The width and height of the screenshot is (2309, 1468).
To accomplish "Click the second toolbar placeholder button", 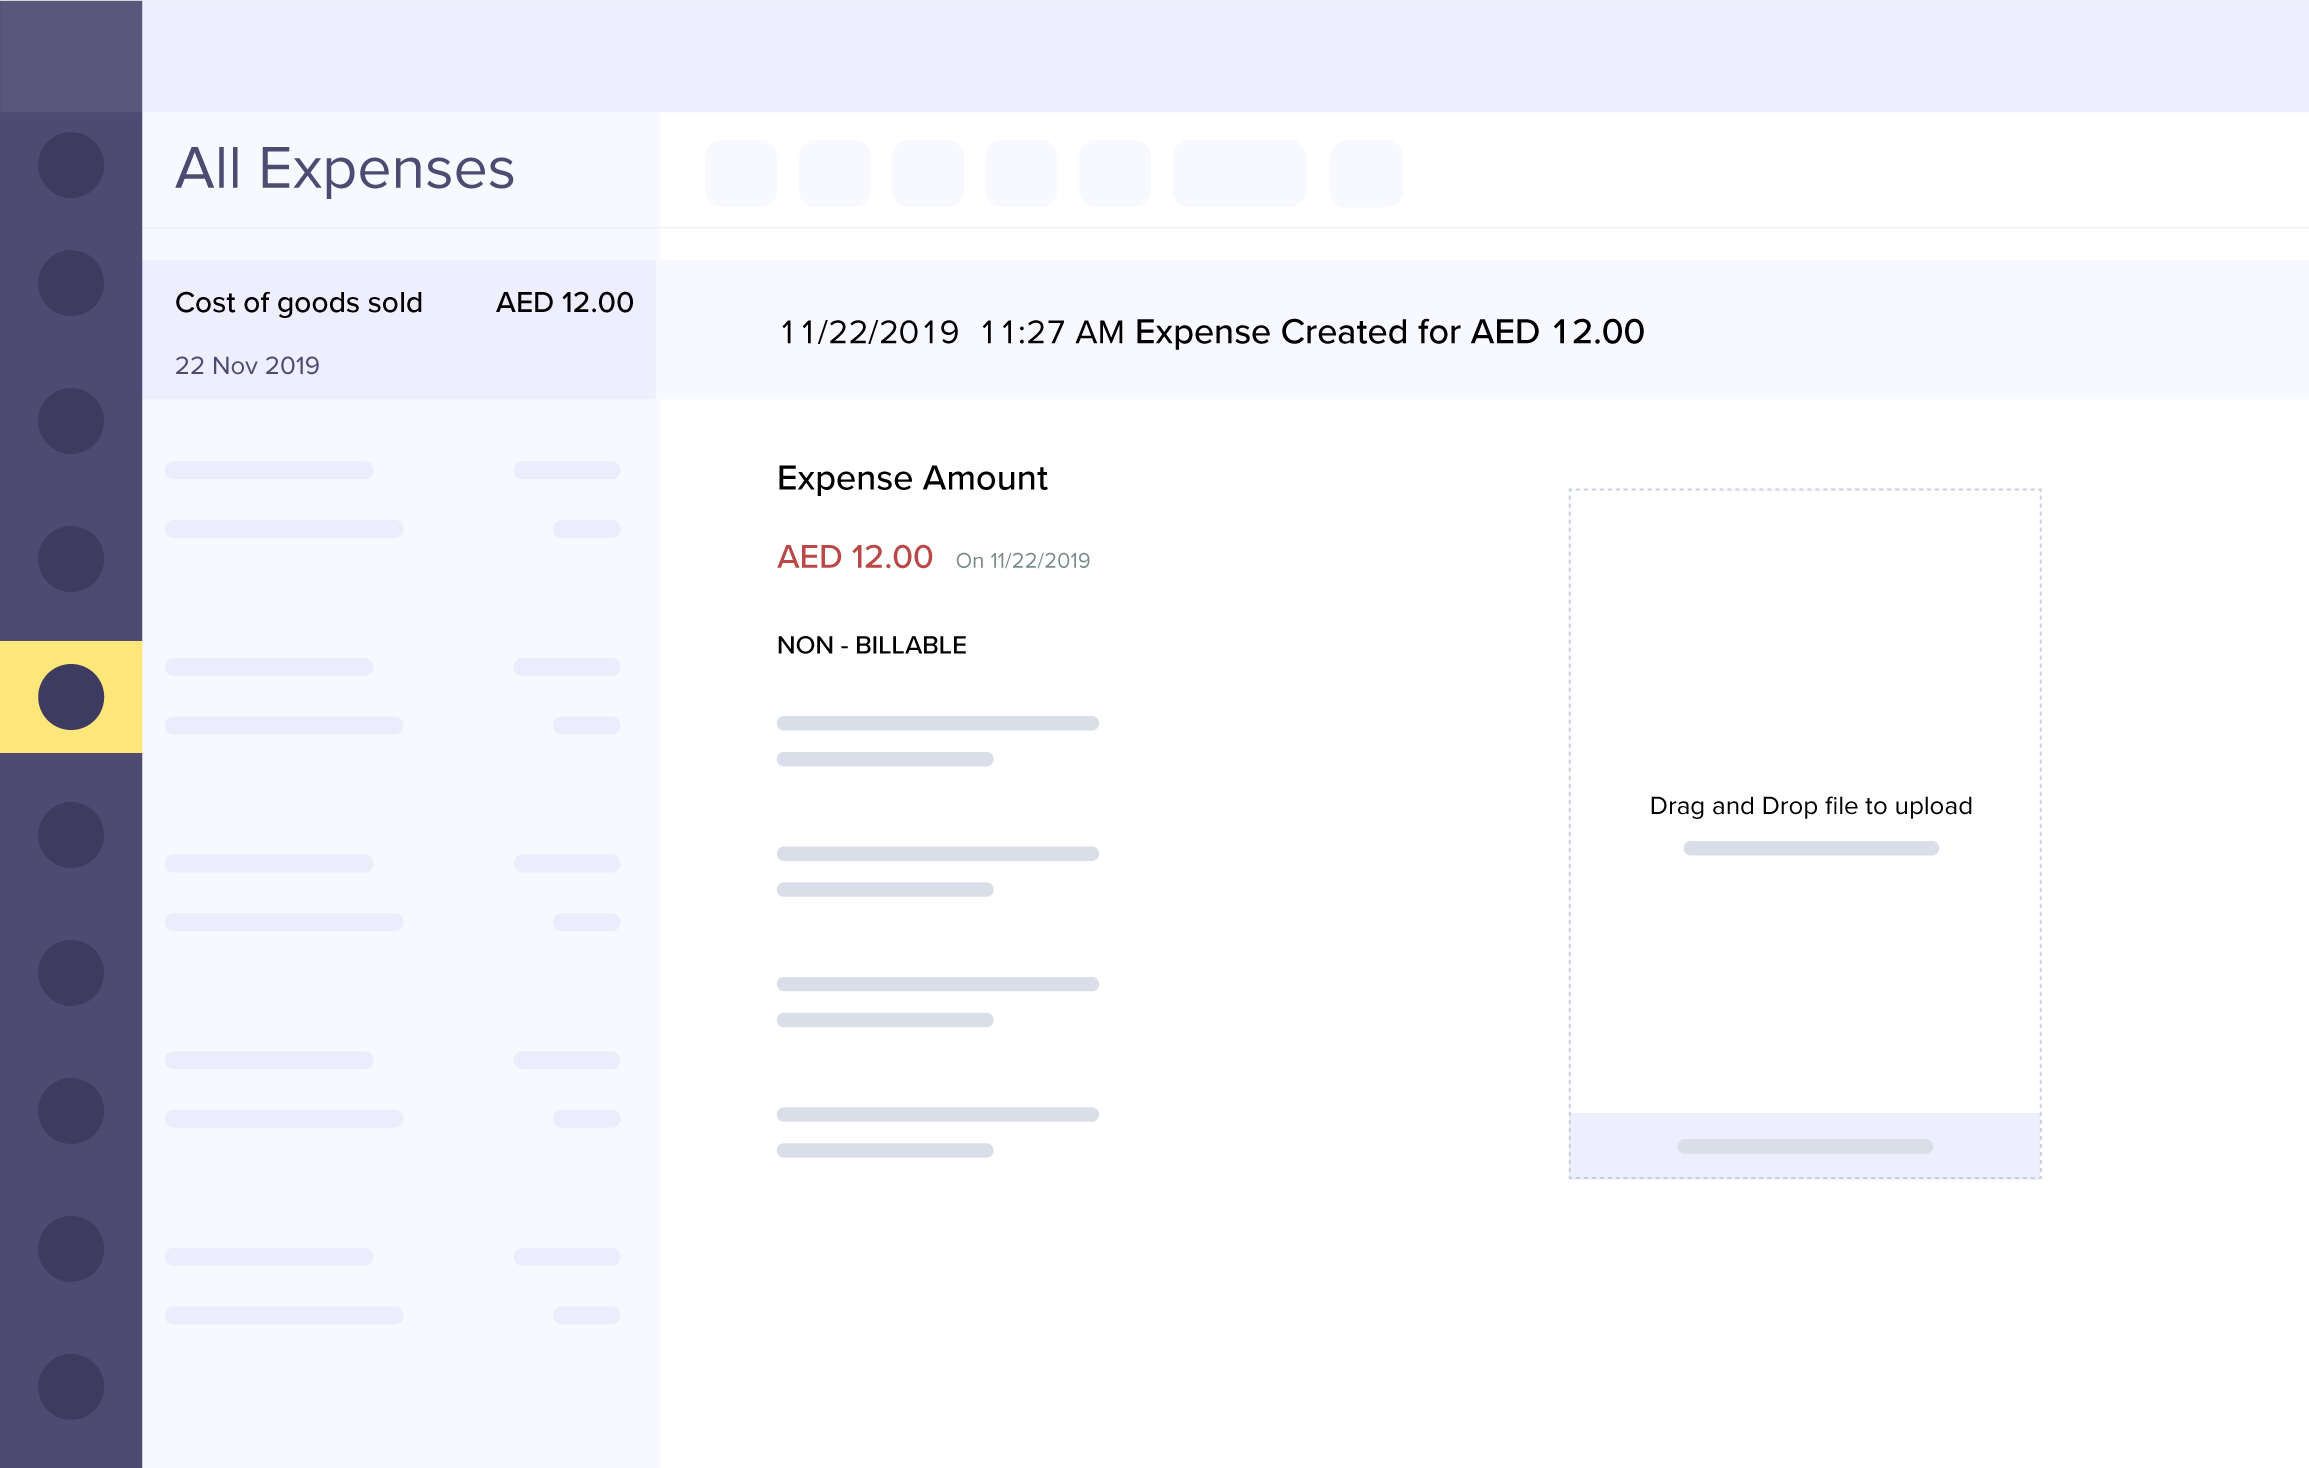I will [834, 174].
